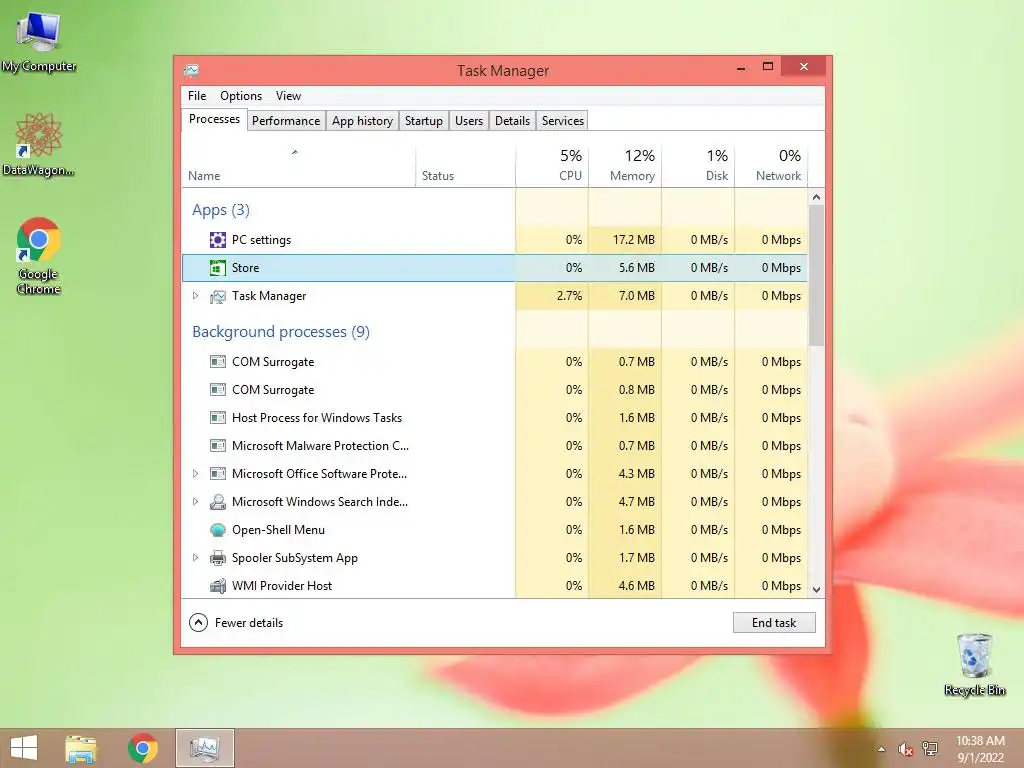Select the Store row name text
The width and height of the screenshot is (1024, 768).
click(x=246, y=268)
